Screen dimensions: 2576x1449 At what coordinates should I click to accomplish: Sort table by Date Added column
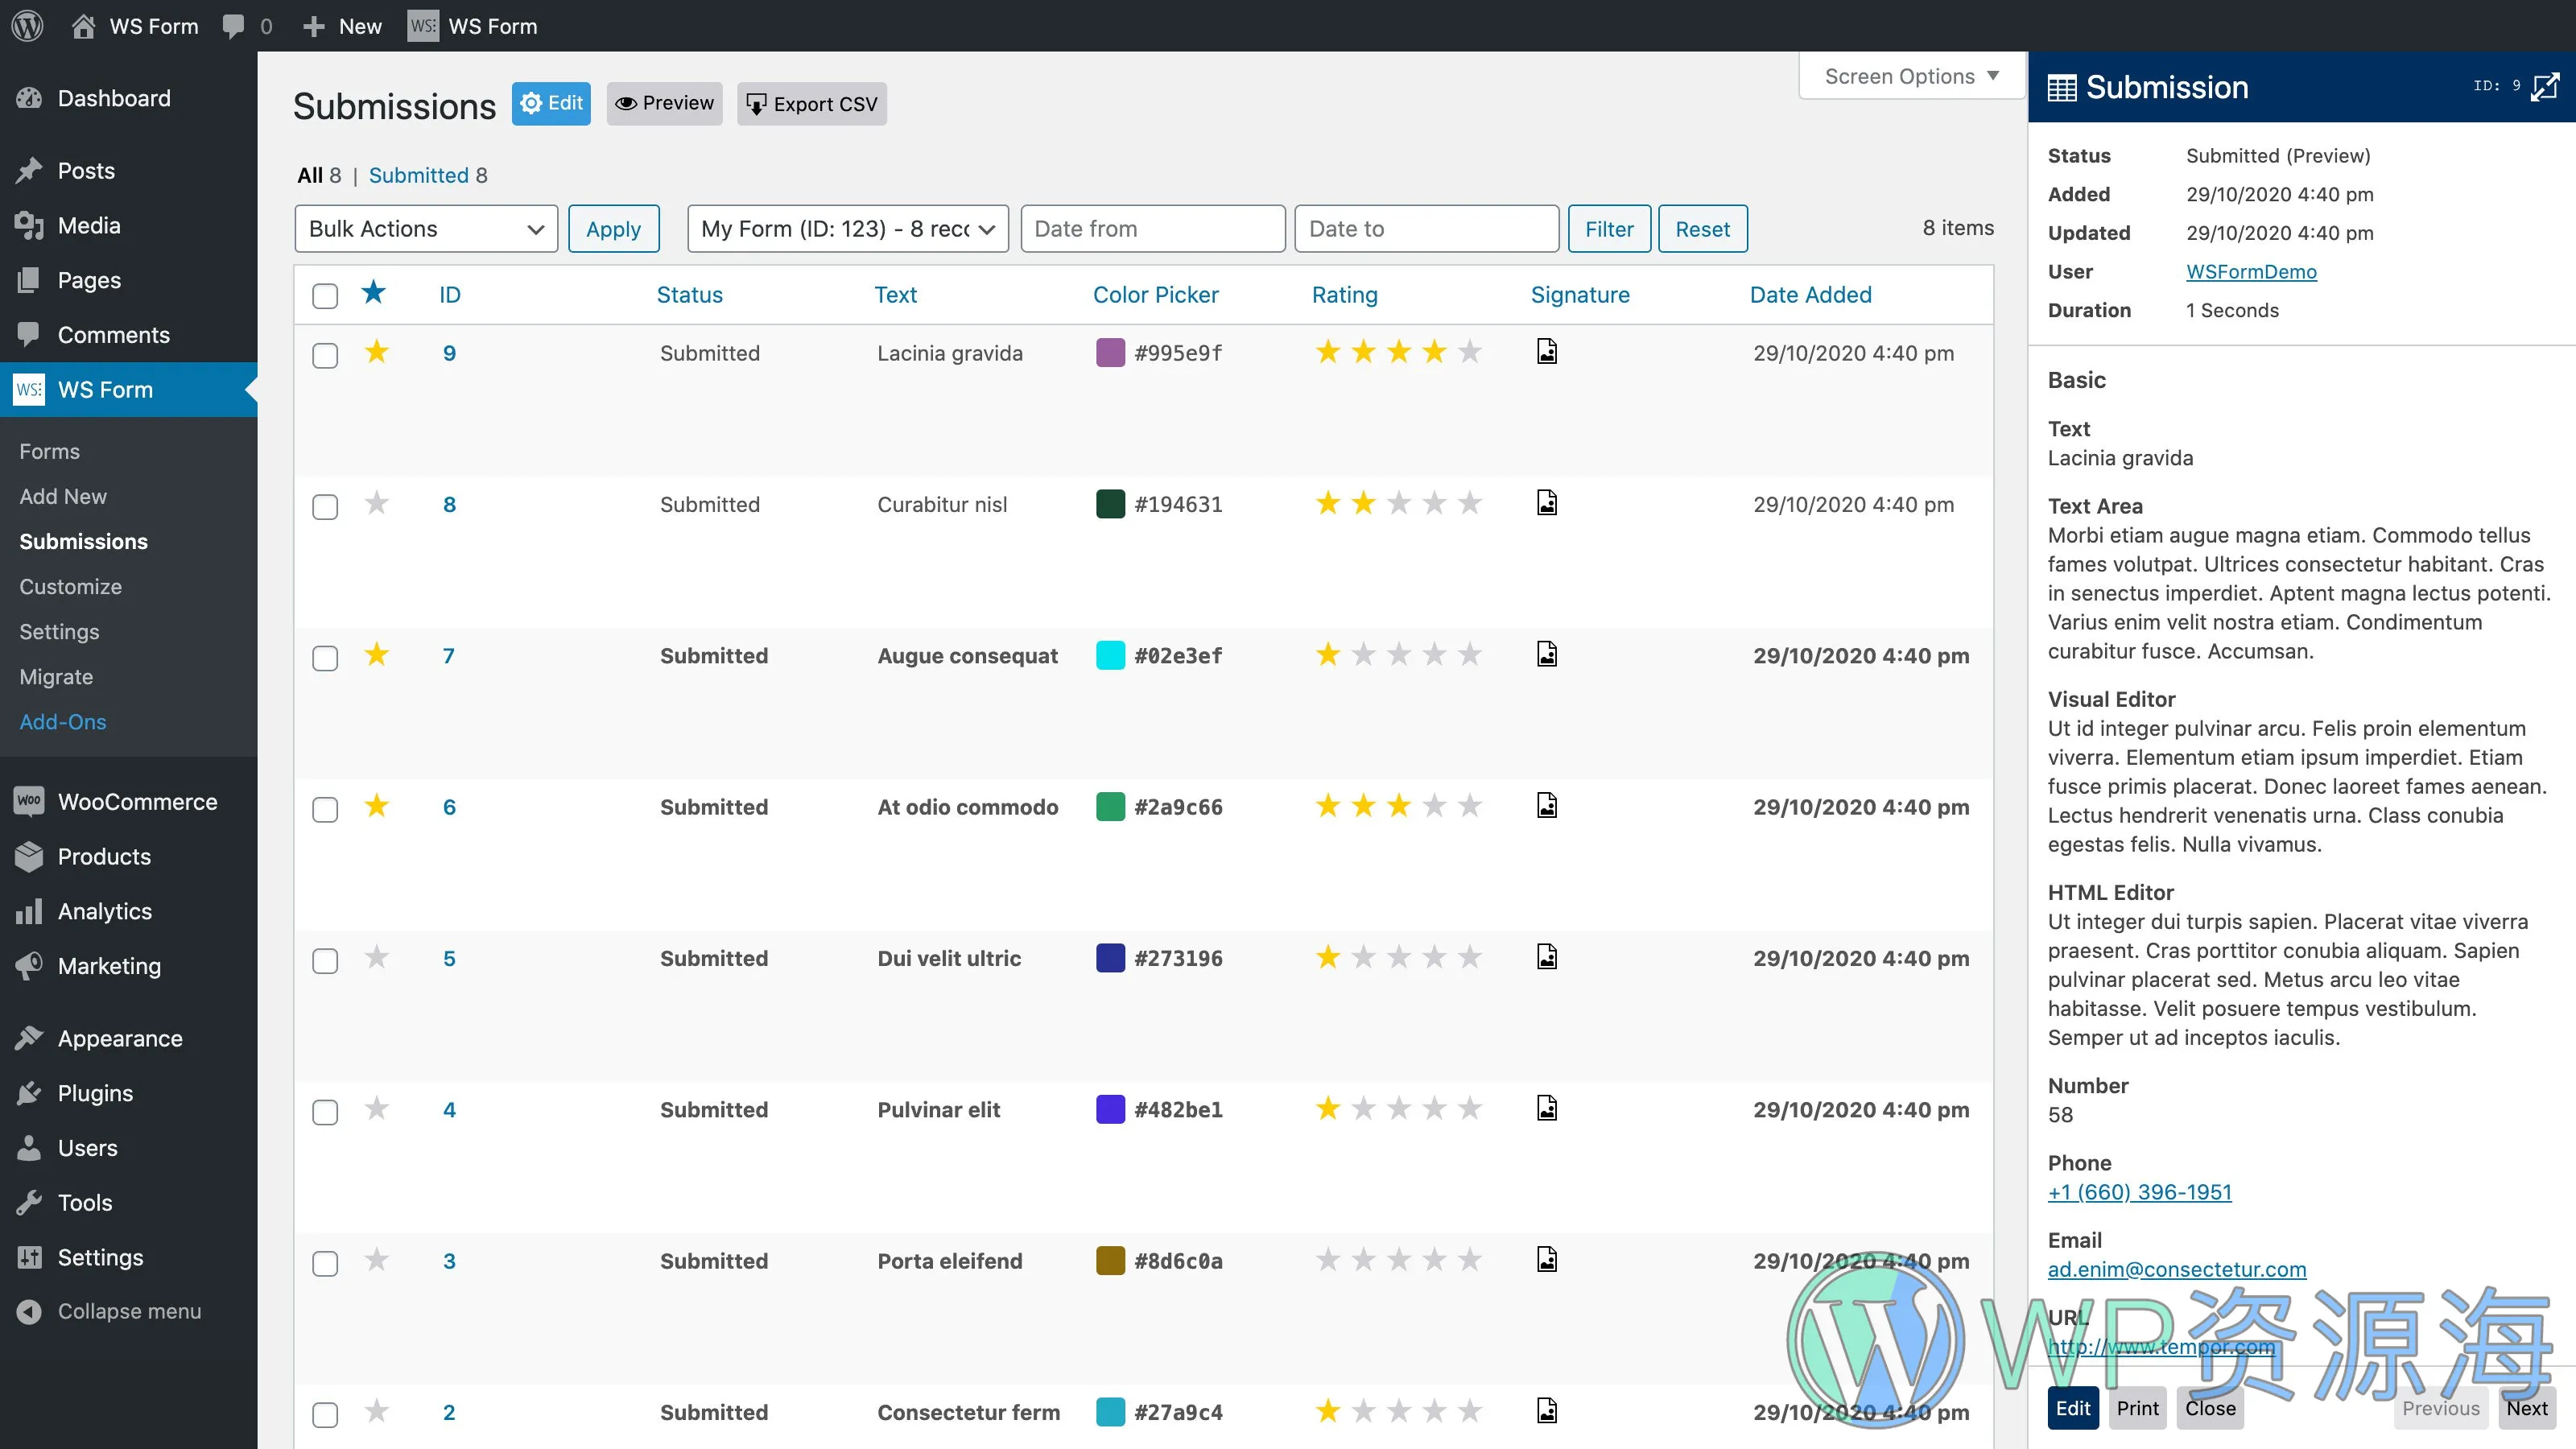click(1810, 295)
